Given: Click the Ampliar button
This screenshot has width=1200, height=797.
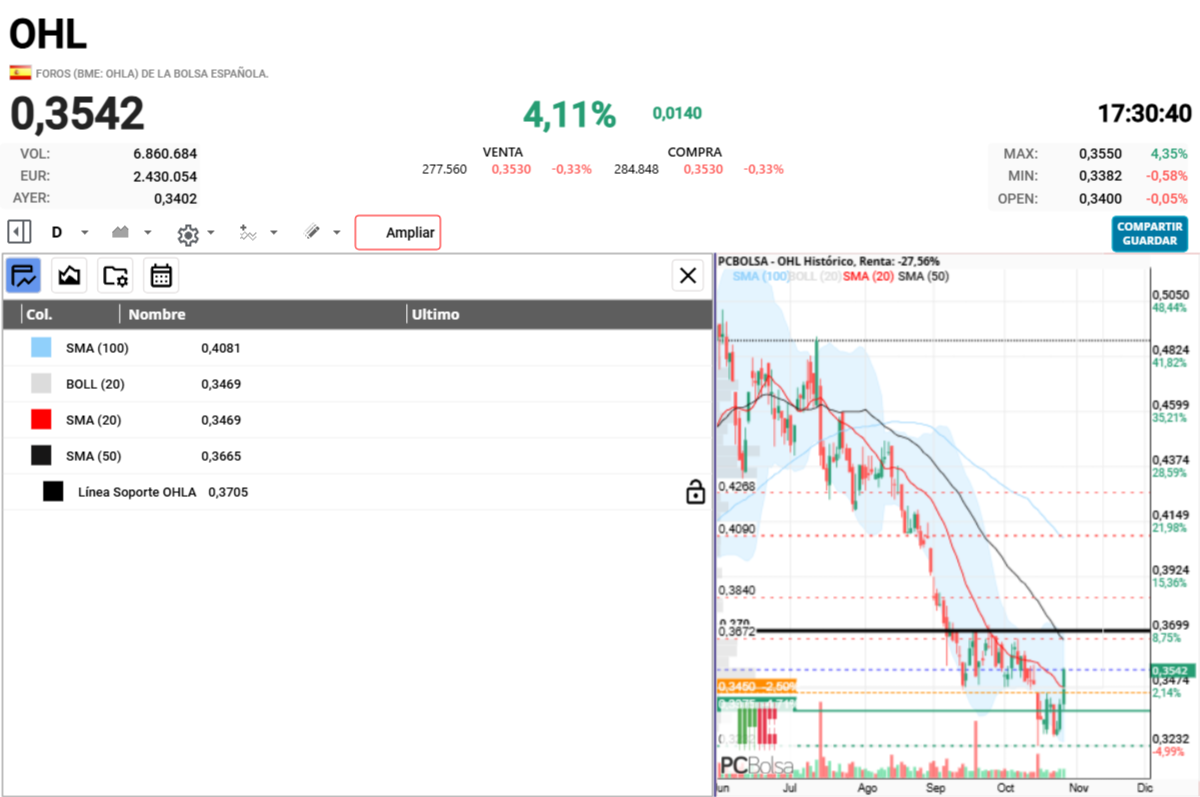Looking at the screenshot, I should pyautogui.click(x=398, y=232).
